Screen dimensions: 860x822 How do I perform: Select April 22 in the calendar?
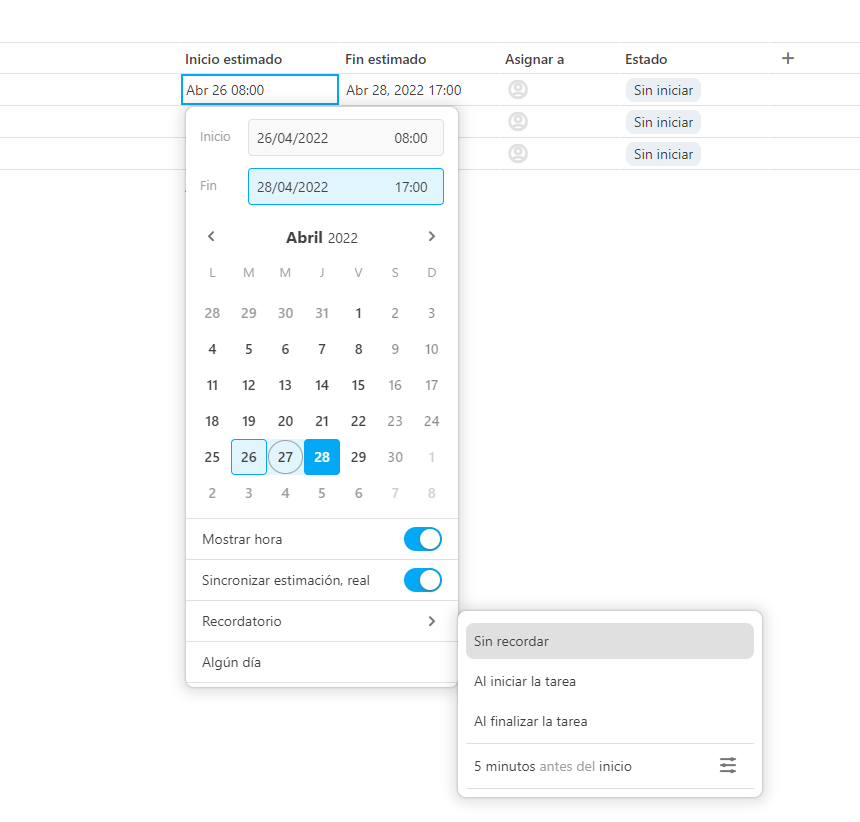pos(358,421)
